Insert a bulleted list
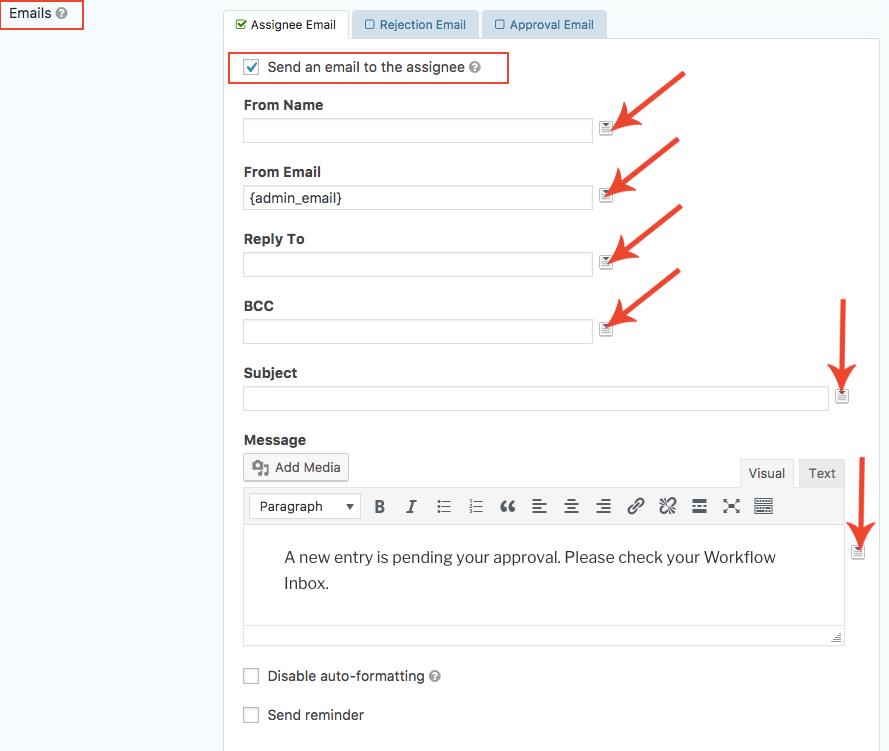 click(x=444, y=507)
